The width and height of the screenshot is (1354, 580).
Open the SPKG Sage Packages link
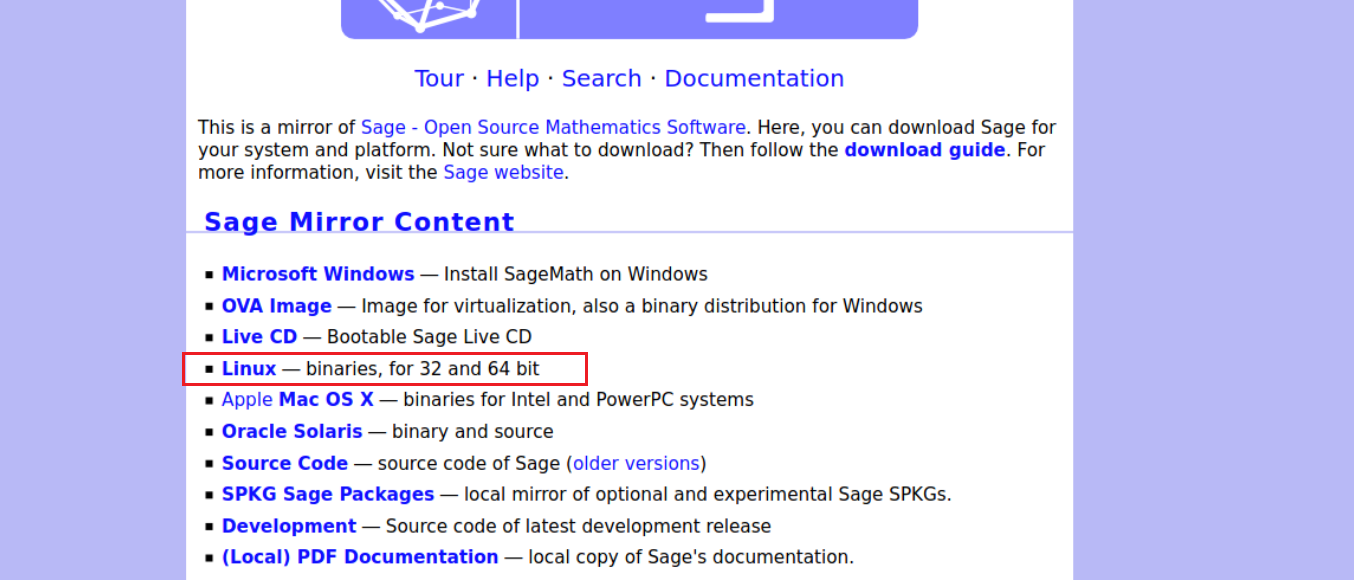click(328, 495)
